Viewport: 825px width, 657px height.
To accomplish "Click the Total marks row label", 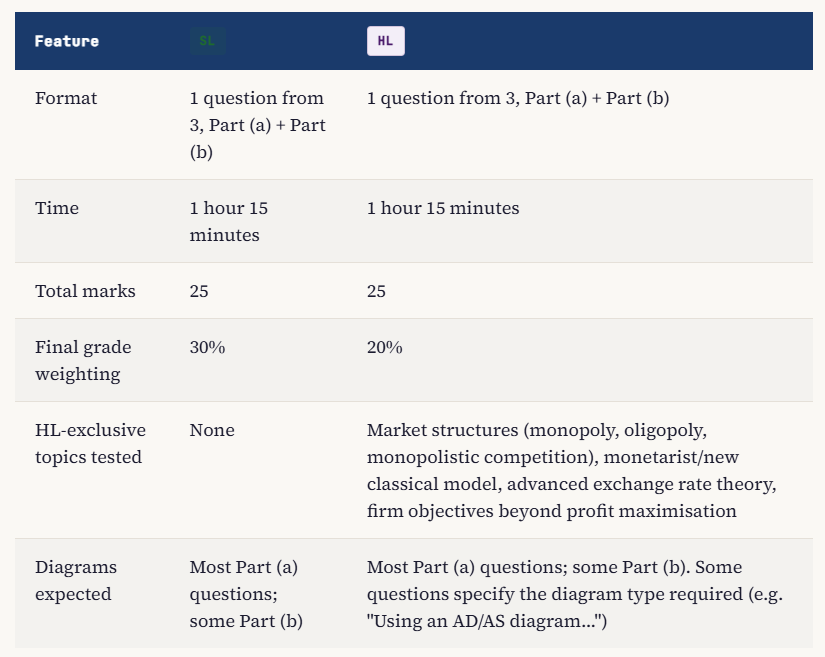I will pyautogui.click(x=85, y=291).
